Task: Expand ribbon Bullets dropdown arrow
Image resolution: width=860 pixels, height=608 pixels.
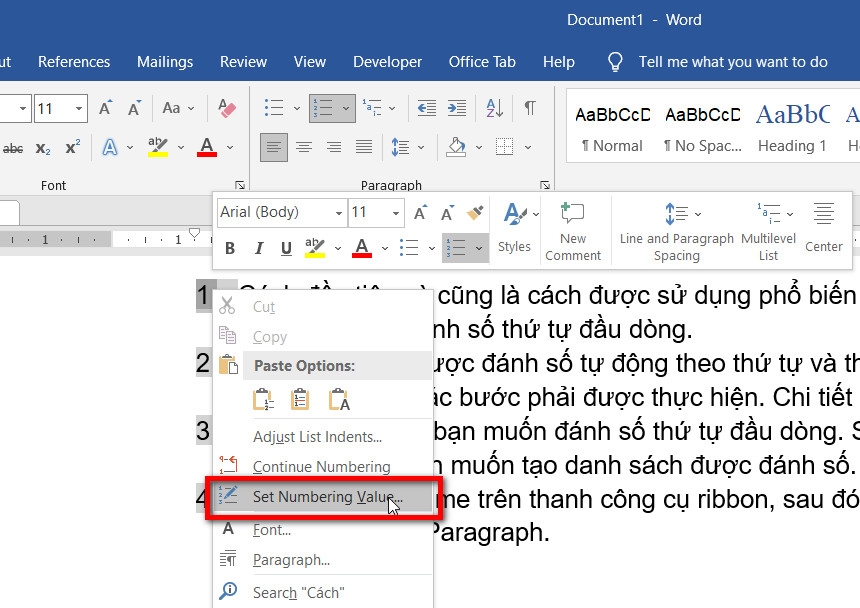Action: 297,108
